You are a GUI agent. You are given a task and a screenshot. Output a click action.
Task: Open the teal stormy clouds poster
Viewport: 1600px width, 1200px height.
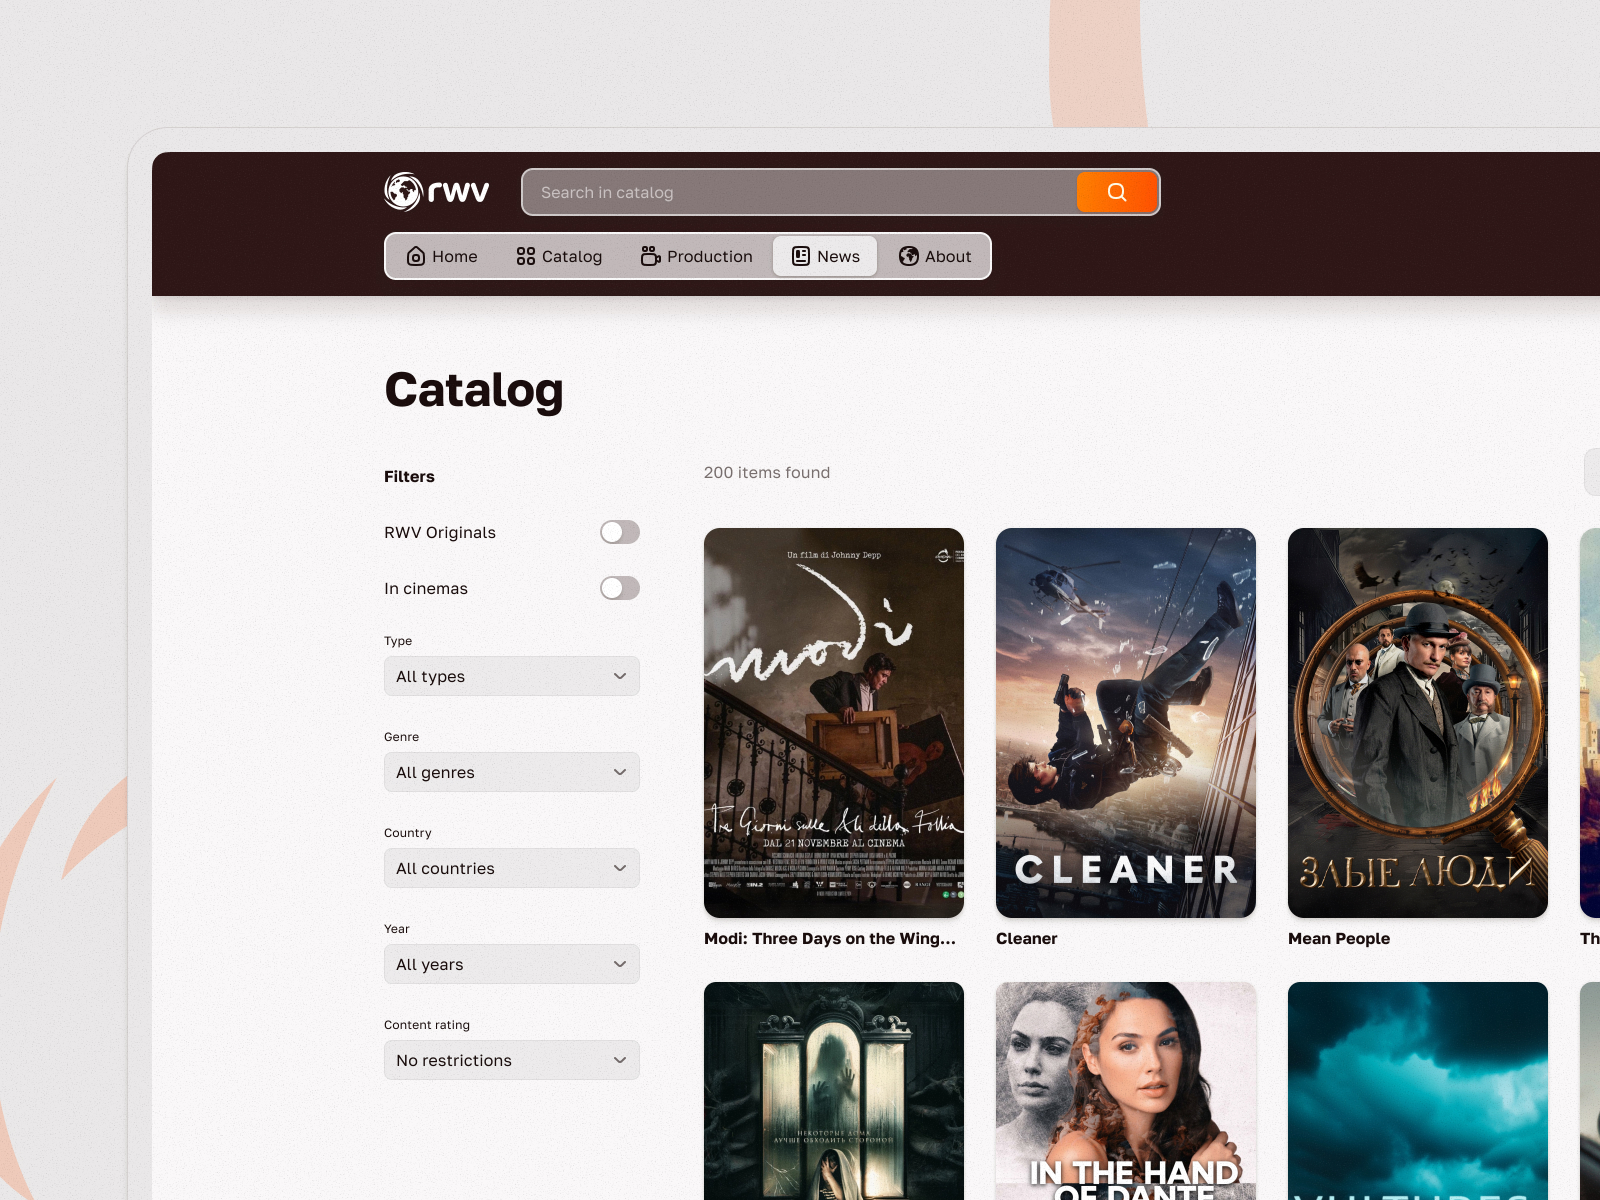pyautogui.click(x=1418, y=1091)
